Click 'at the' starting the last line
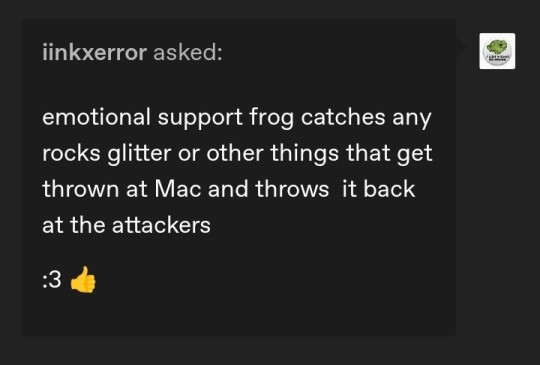The image size is (540, 365). point(73,226)
